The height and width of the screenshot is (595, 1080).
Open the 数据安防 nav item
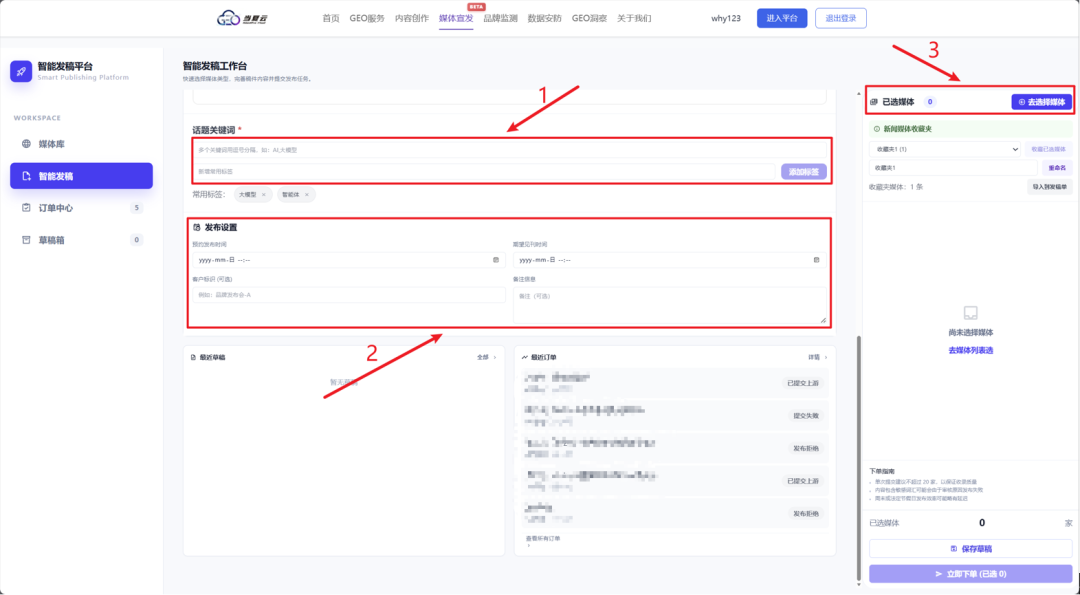(545, 19)
